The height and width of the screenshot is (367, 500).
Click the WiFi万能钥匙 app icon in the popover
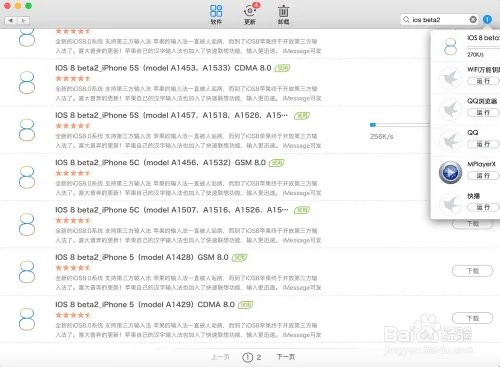click(450, 77)
